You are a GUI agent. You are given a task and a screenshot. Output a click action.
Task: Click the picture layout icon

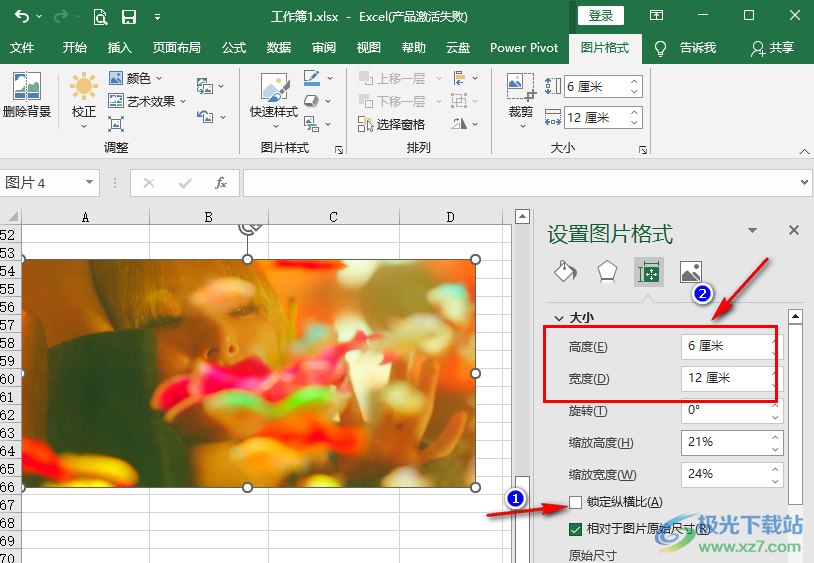pyautogui.click(x=311, y=124)
